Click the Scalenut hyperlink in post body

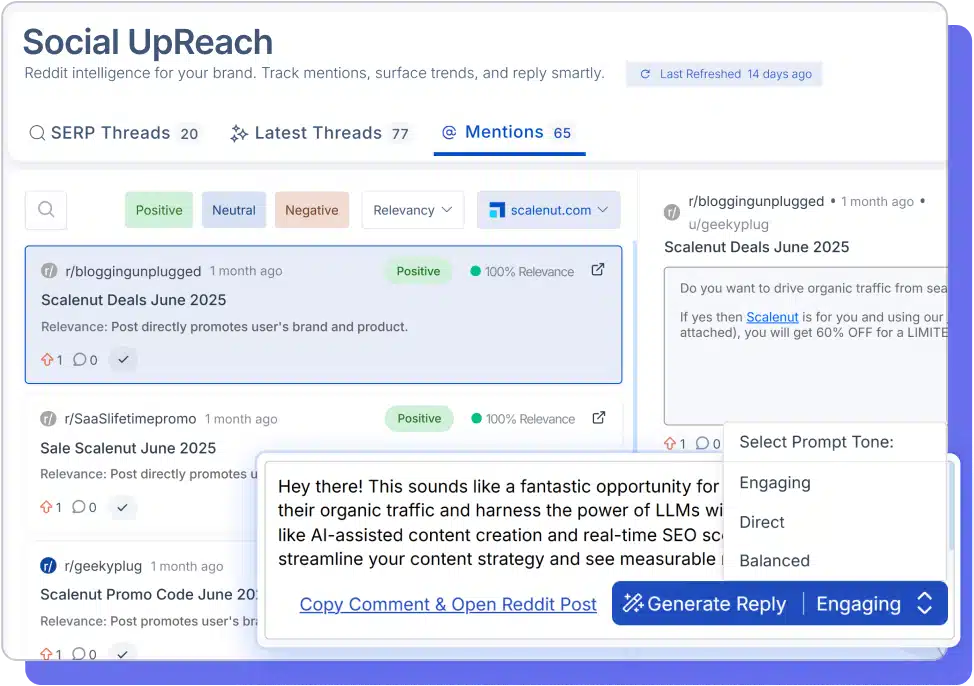(x=772, y=317)
